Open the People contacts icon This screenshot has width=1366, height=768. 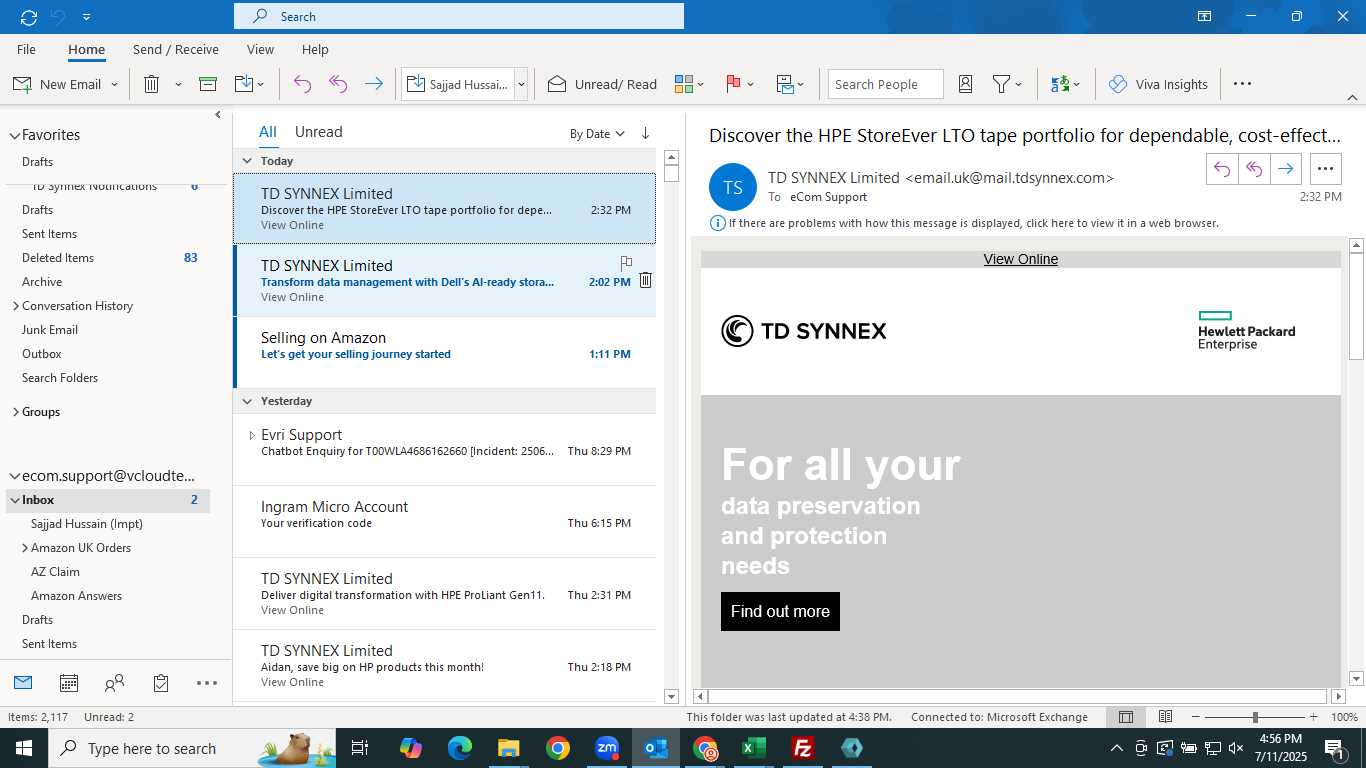click(115, 683)
